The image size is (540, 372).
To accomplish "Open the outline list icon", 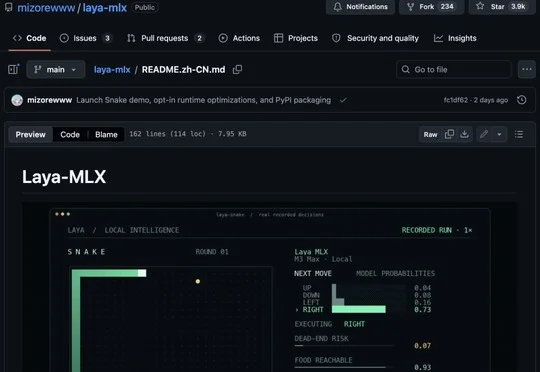I will 519,134.
